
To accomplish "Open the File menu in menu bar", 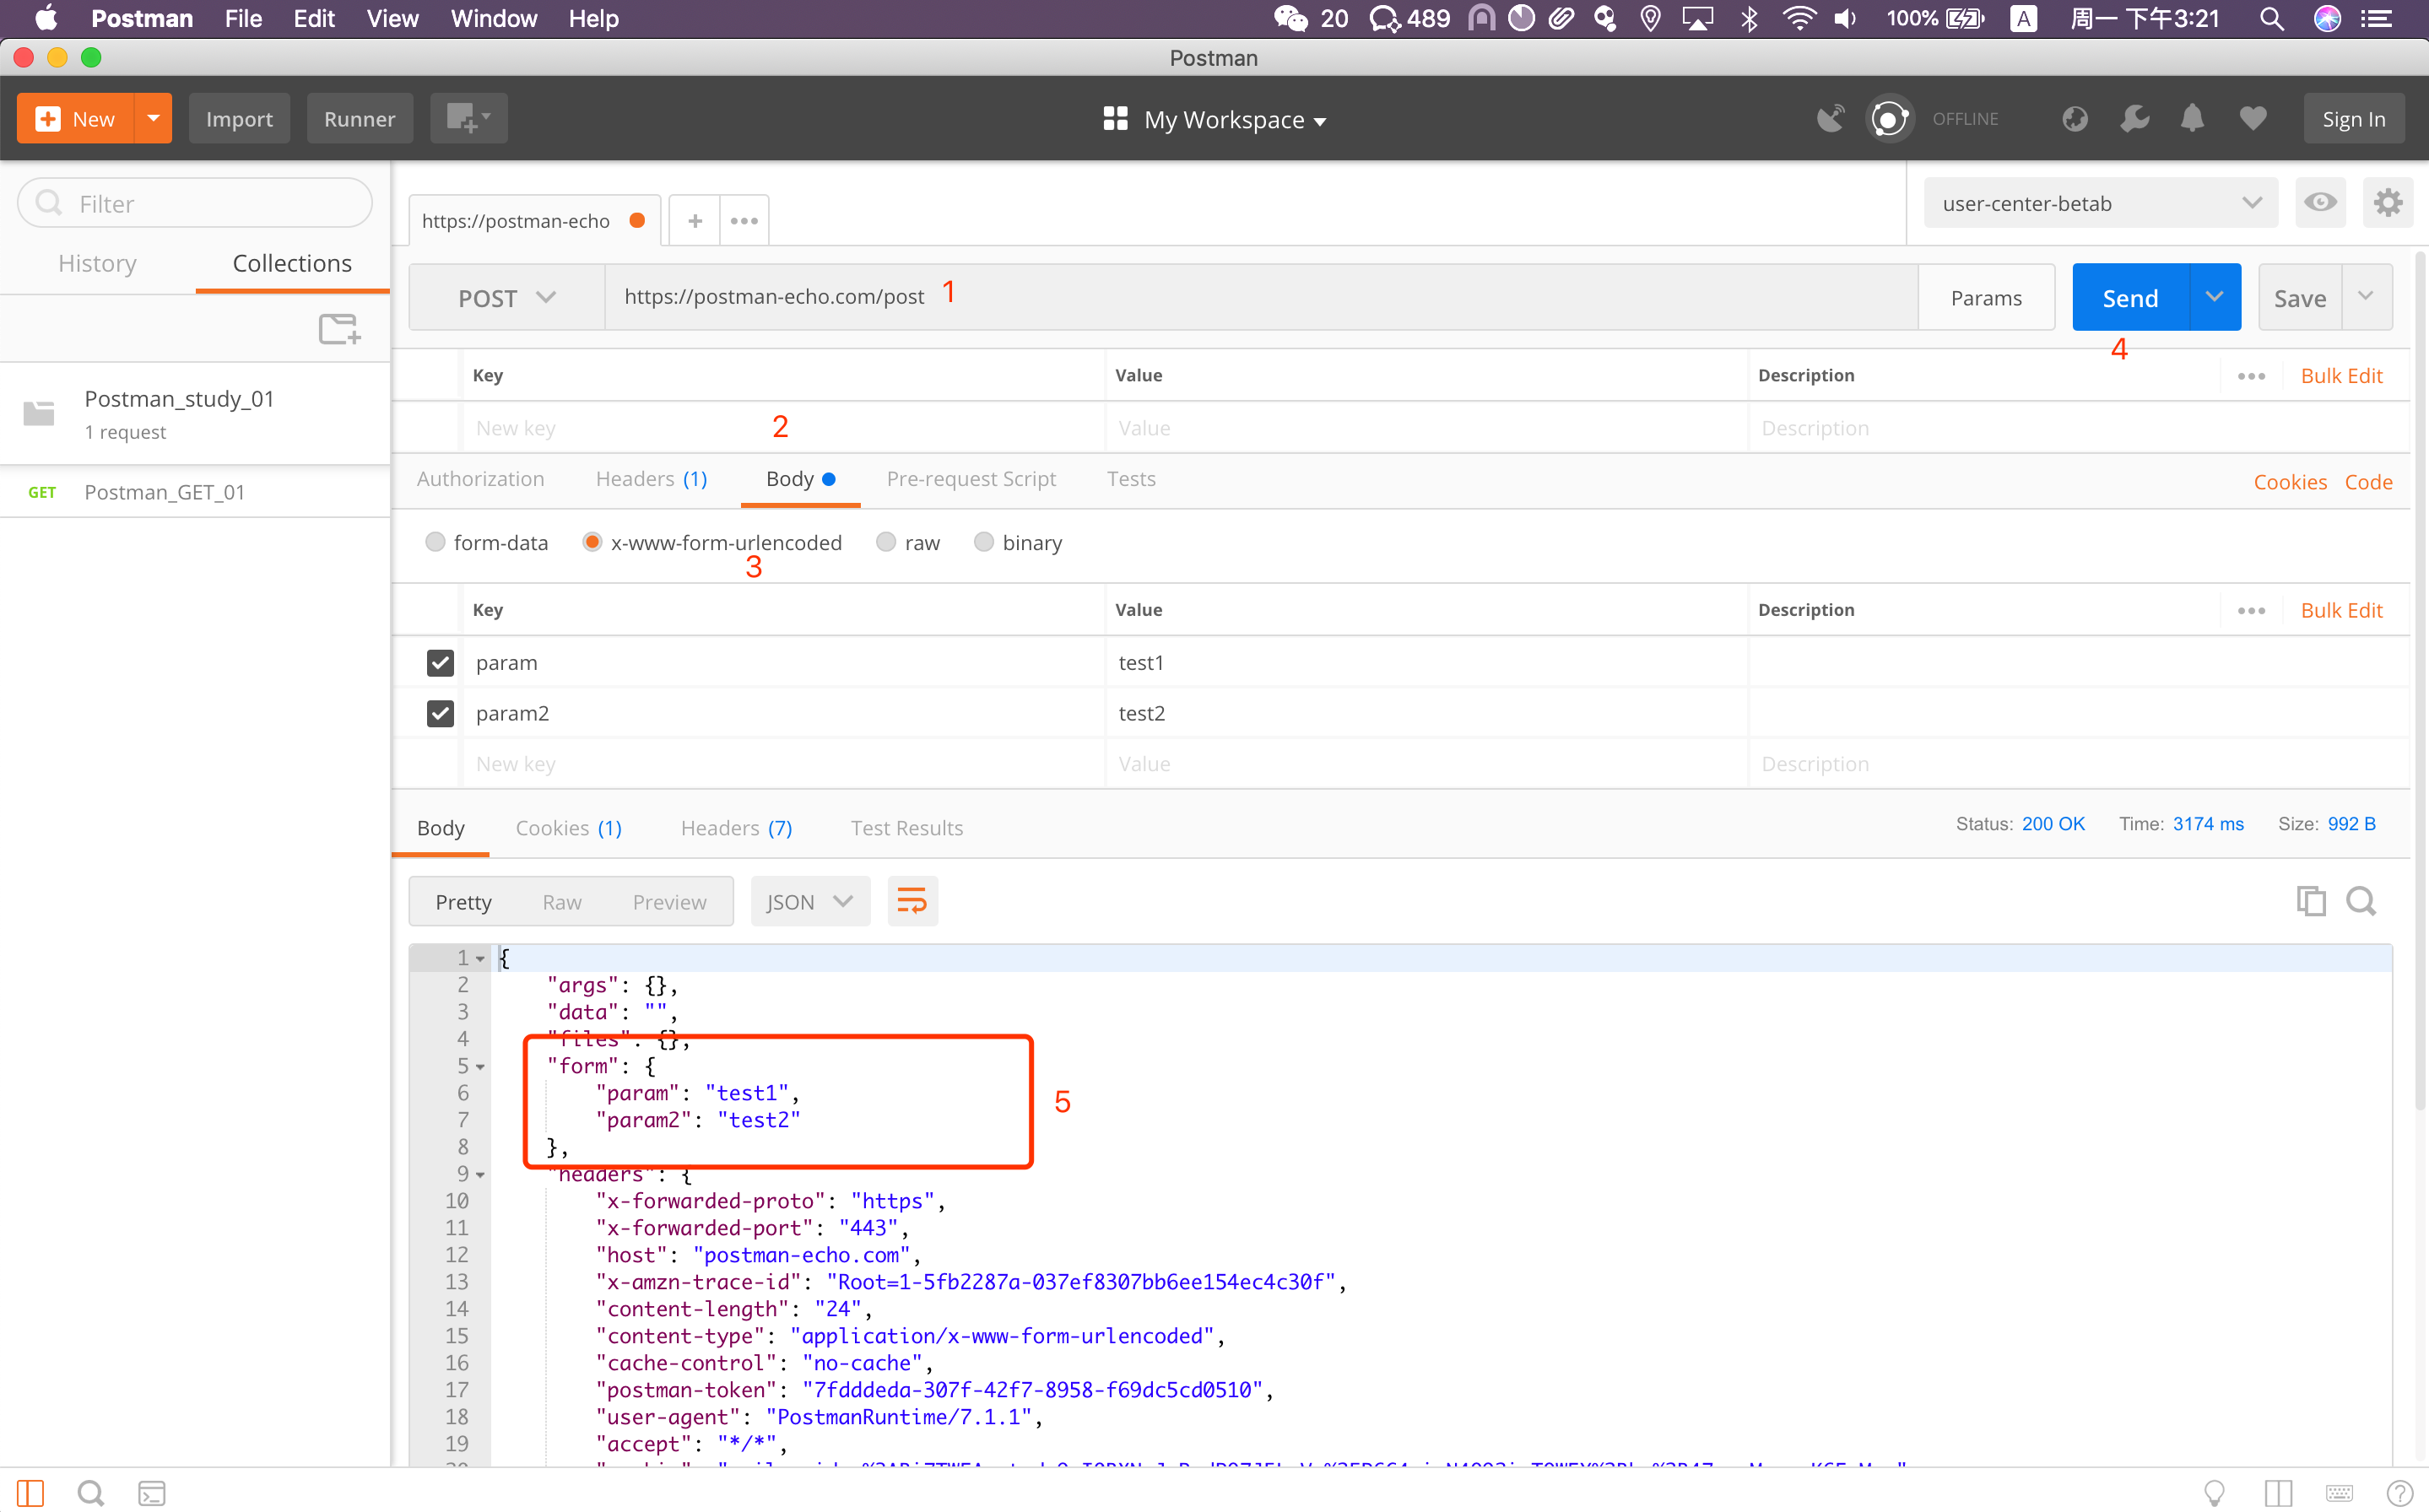I will point(242,19).
